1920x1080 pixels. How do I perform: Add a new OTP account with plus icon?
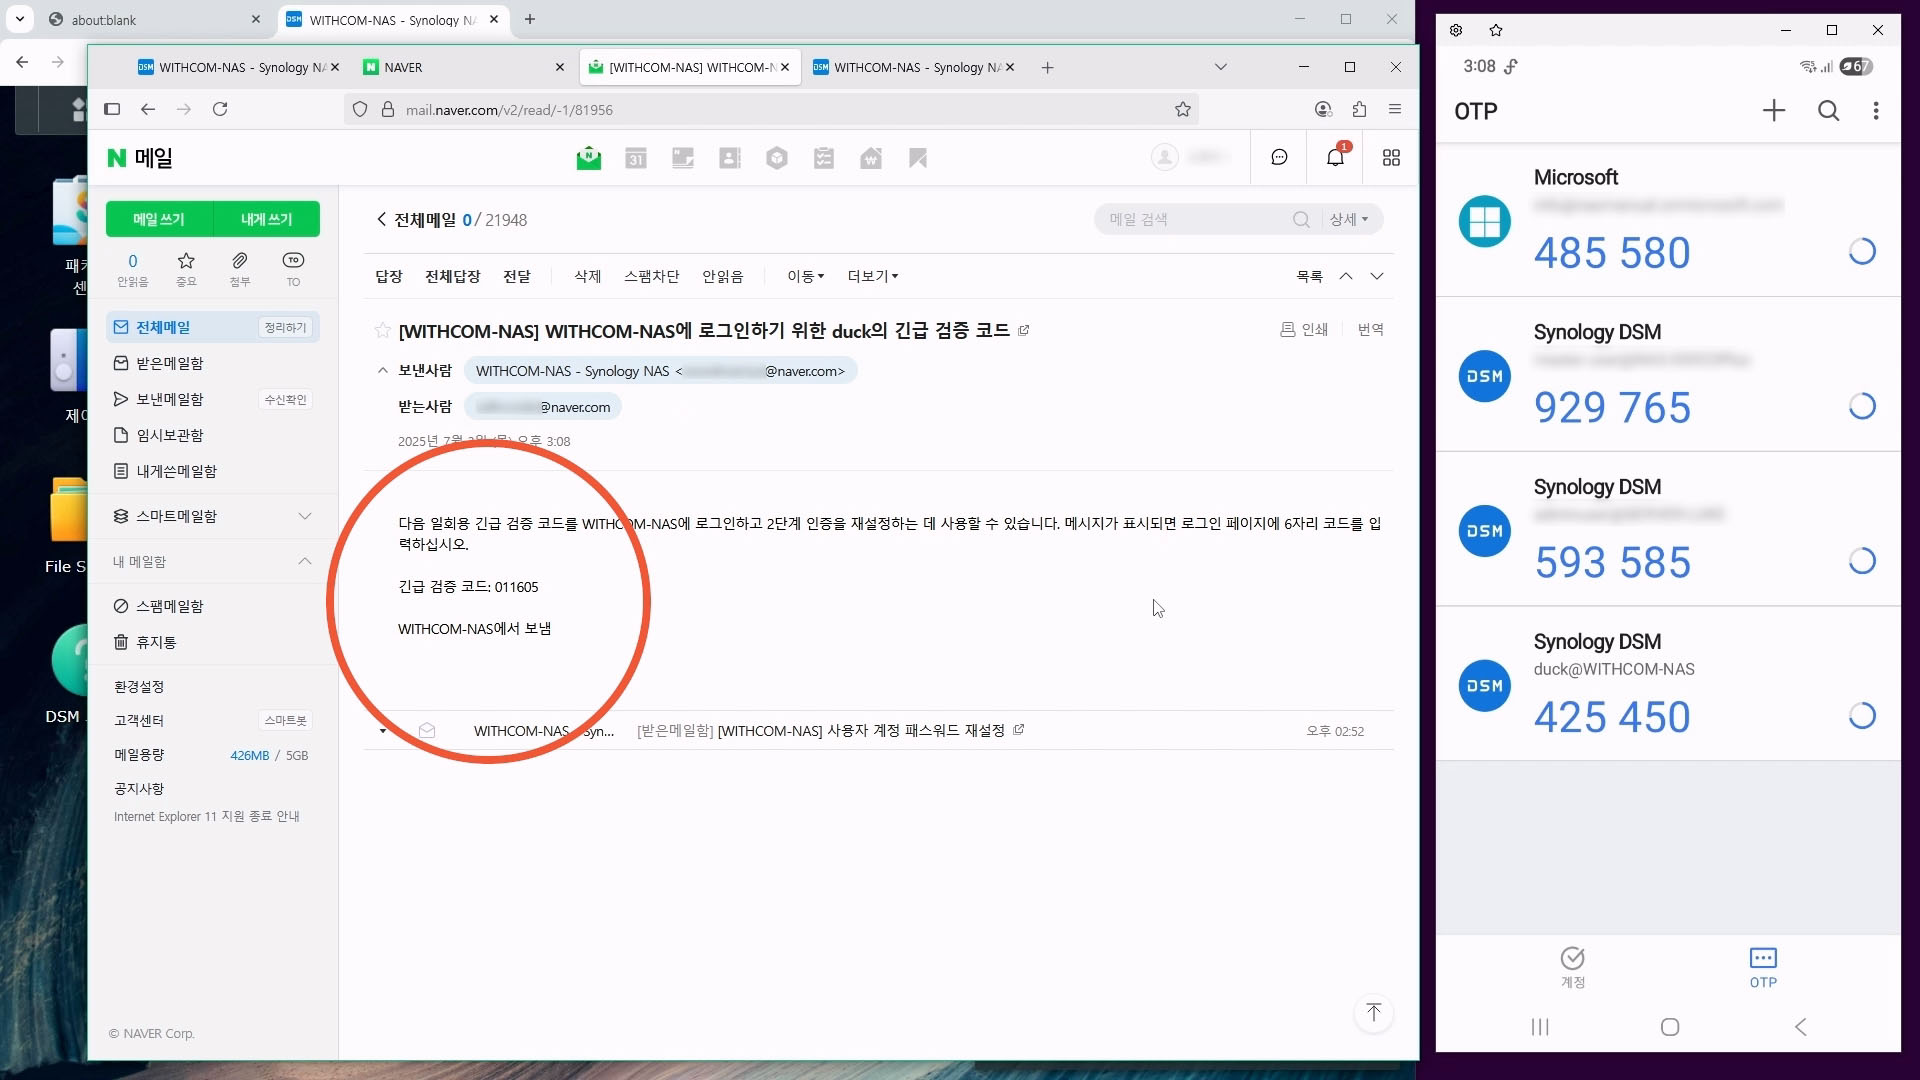(1773, 111)
